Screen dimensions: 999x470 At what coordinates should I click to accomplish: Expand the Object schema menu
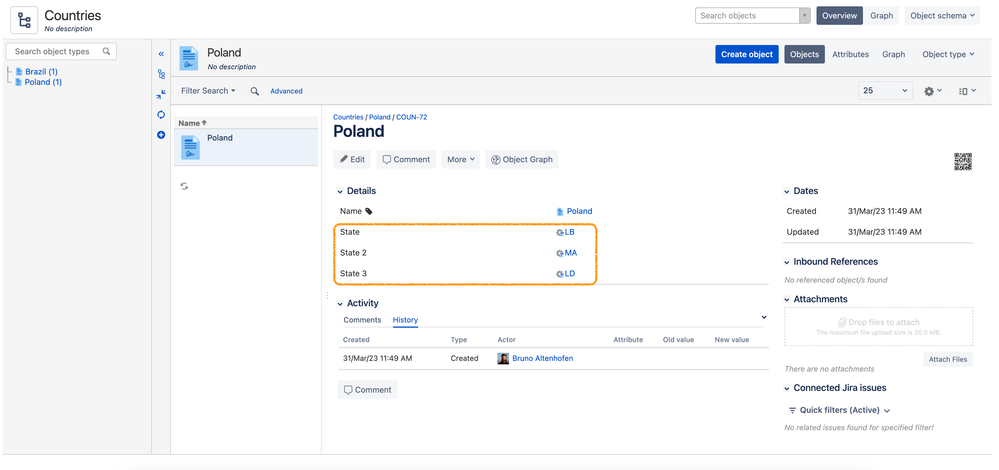tap(943, 16)
